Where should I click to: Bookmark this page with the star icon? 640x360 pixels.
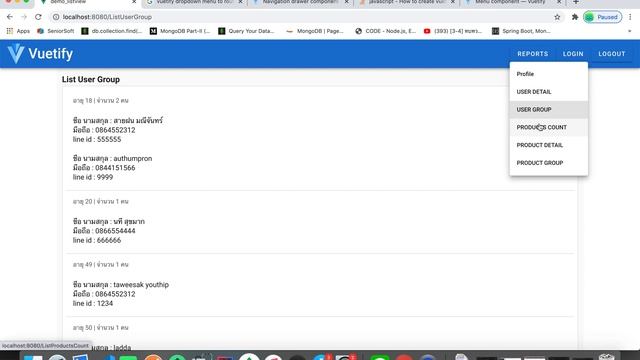[x=557, y=17]
